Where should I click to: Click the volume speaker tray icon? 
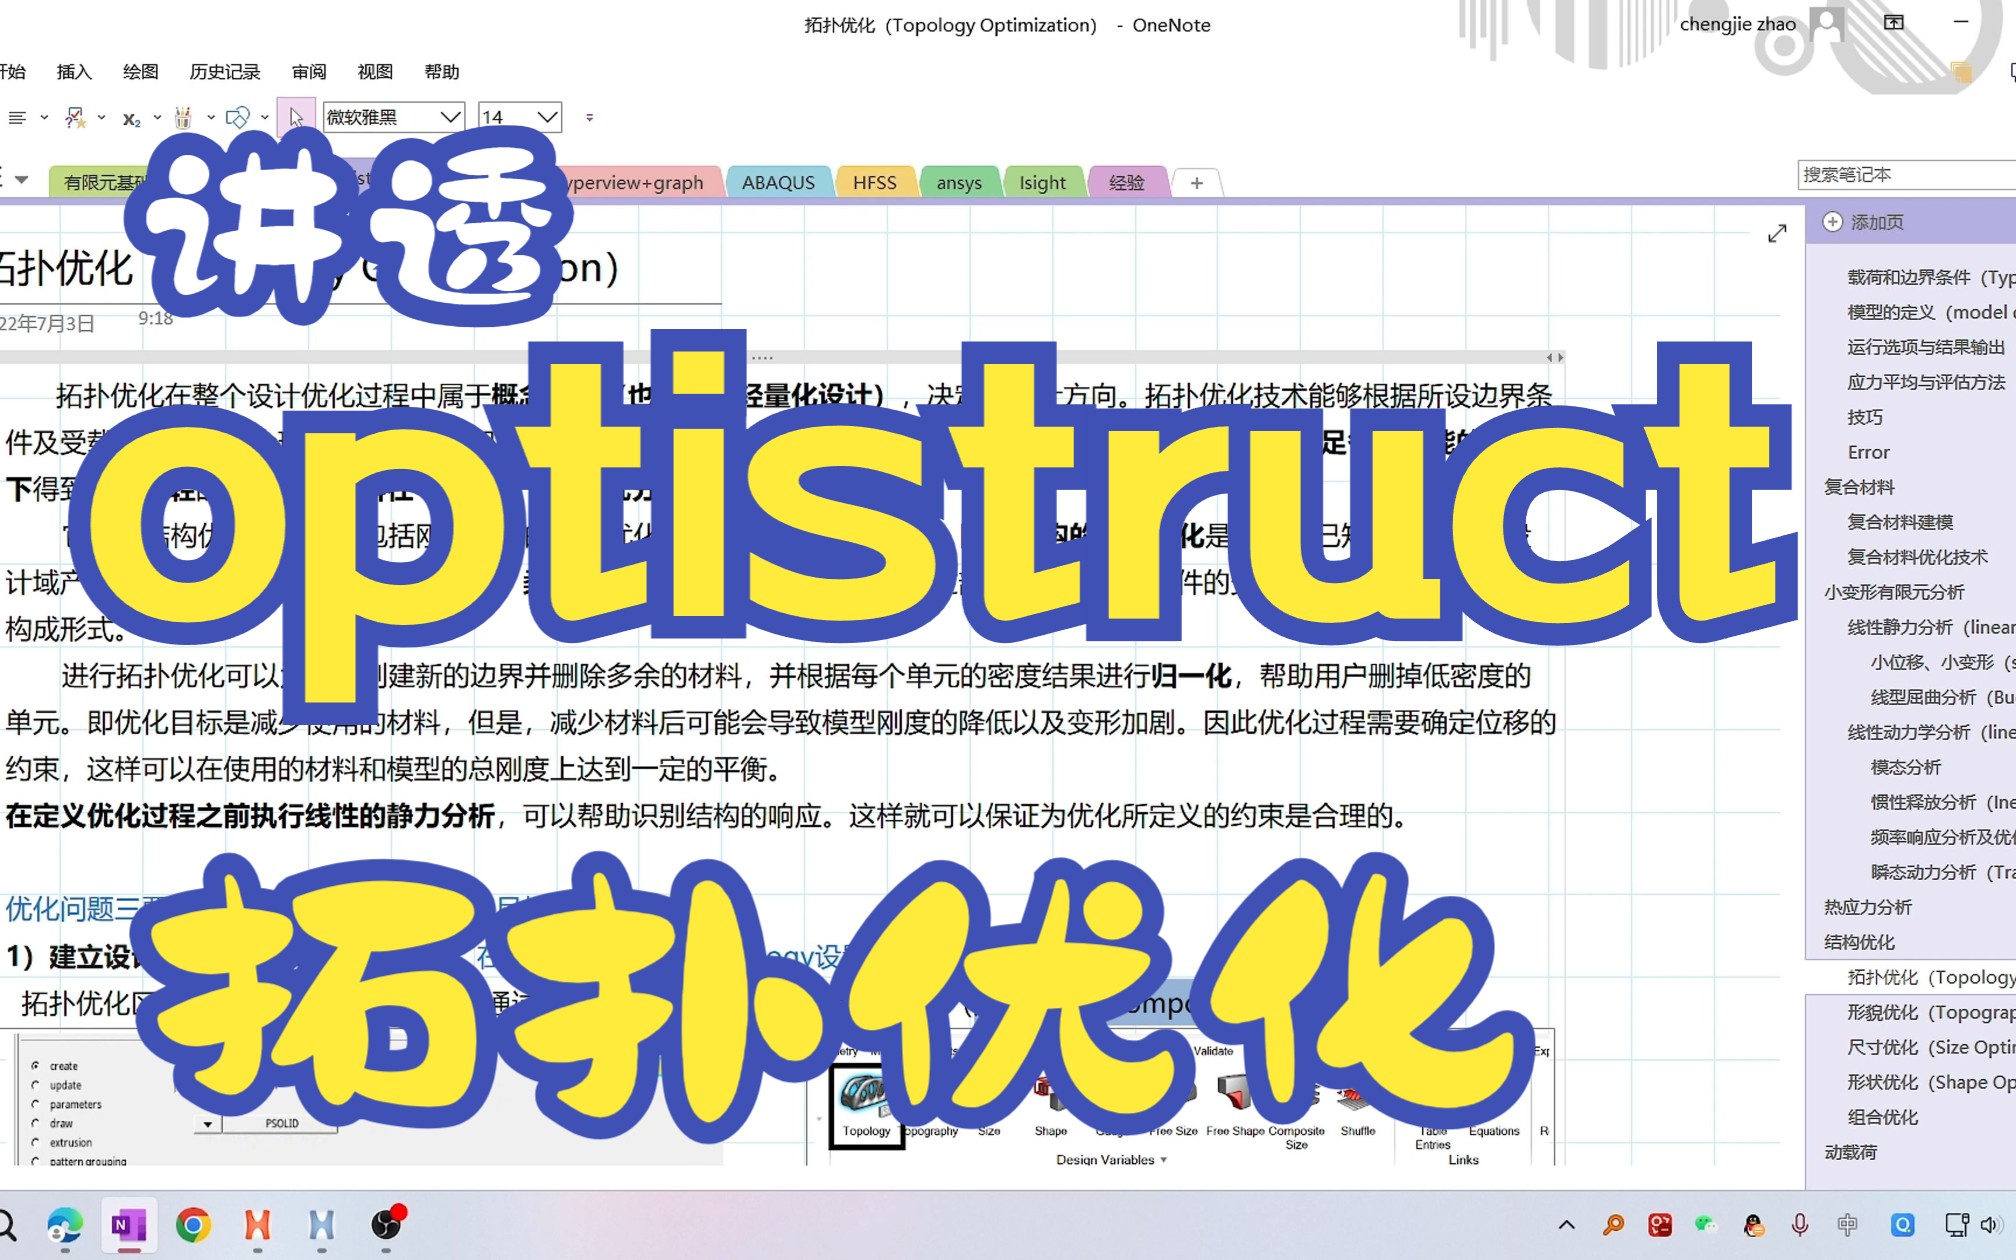[x=1990, y=1225]
